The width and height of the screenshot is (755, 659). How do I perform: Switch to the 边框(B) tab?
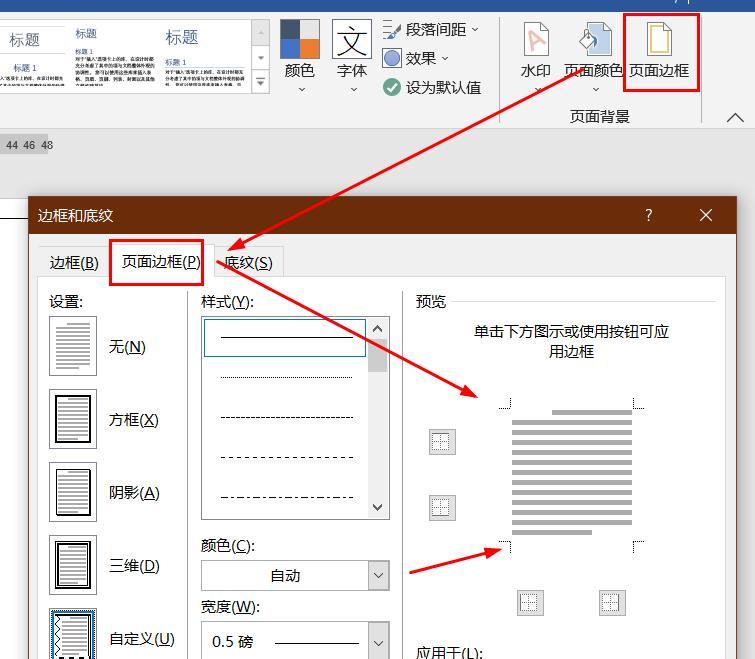(74, 263)
